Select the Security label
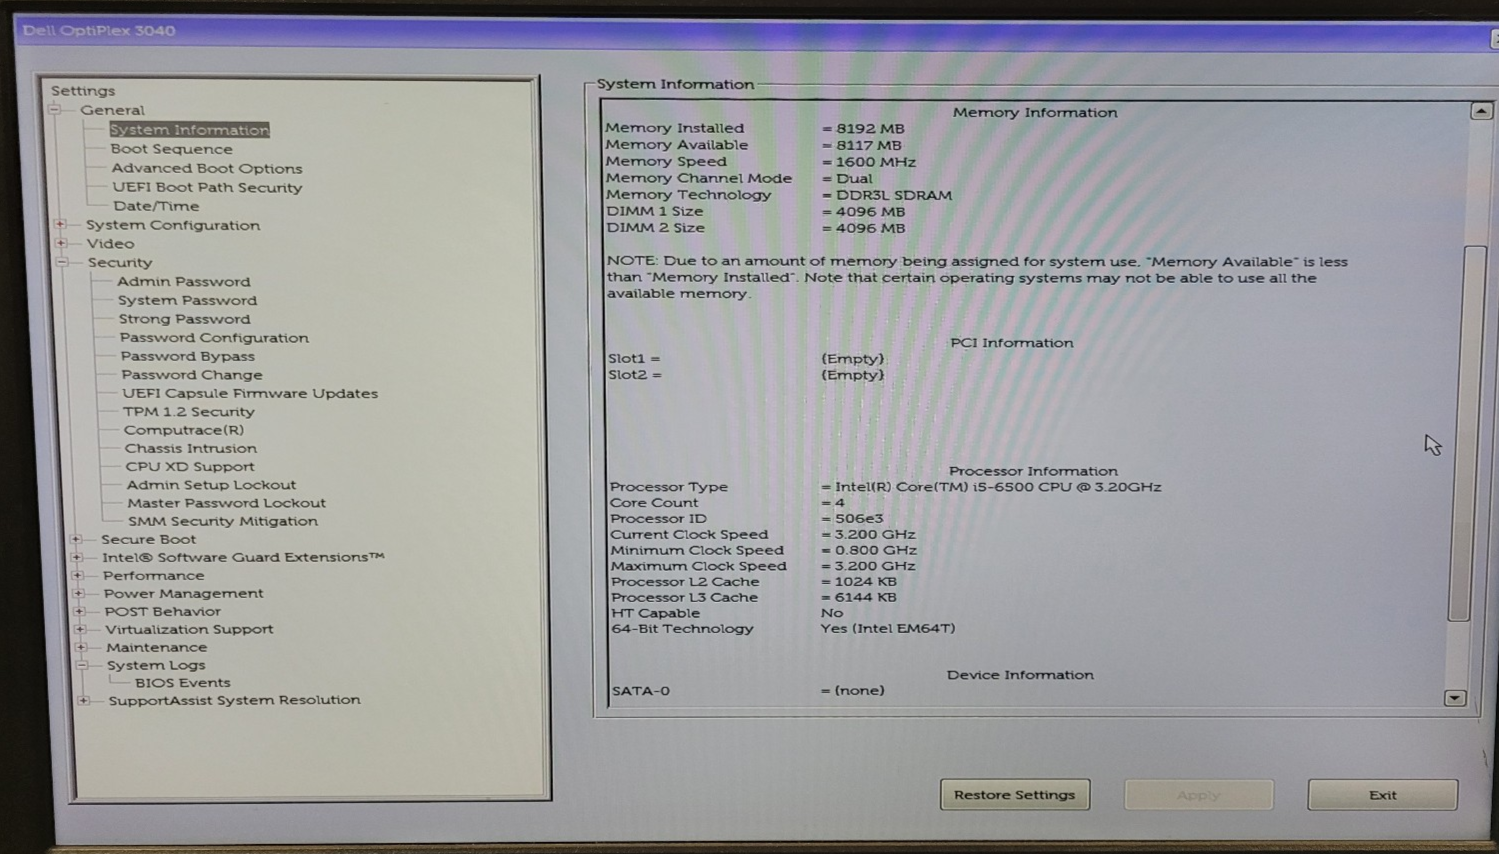Image resolution: width=1499 pixels, height=854 pixels. point(120,262)
